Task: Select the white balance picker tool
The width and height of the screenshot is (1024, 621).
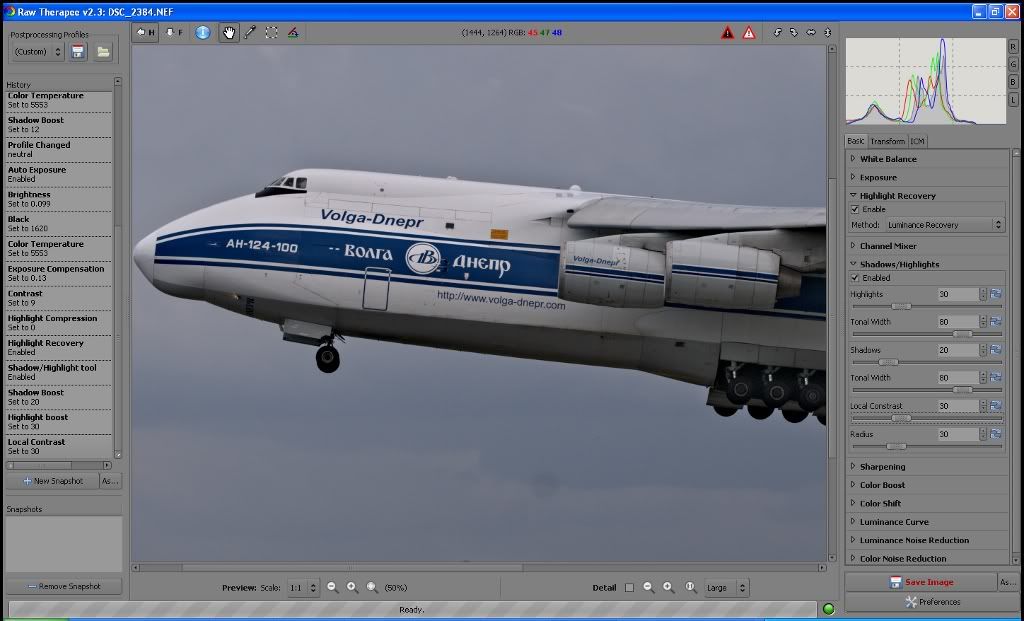Action: pyautogui.click(x=249, y=32)
